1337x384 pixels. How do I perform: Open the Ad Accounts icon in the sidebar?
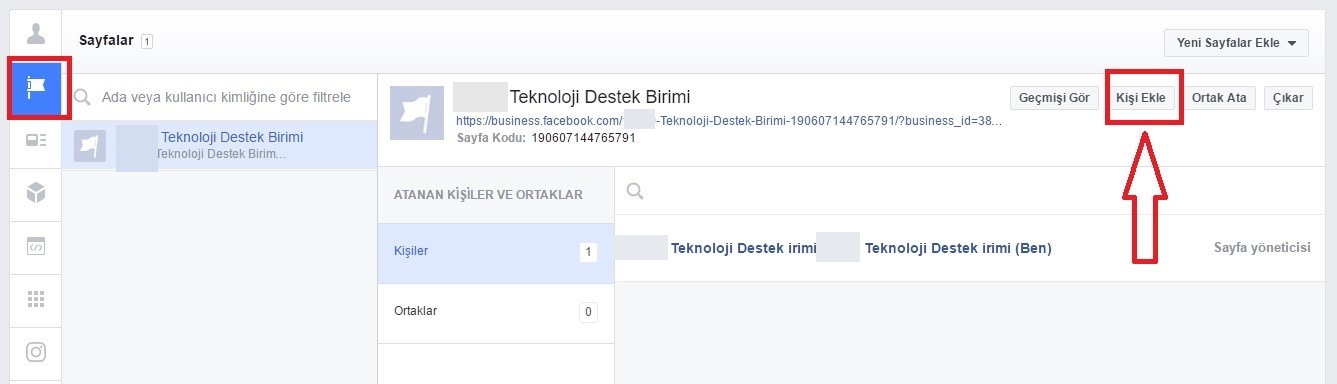[36, 141]
